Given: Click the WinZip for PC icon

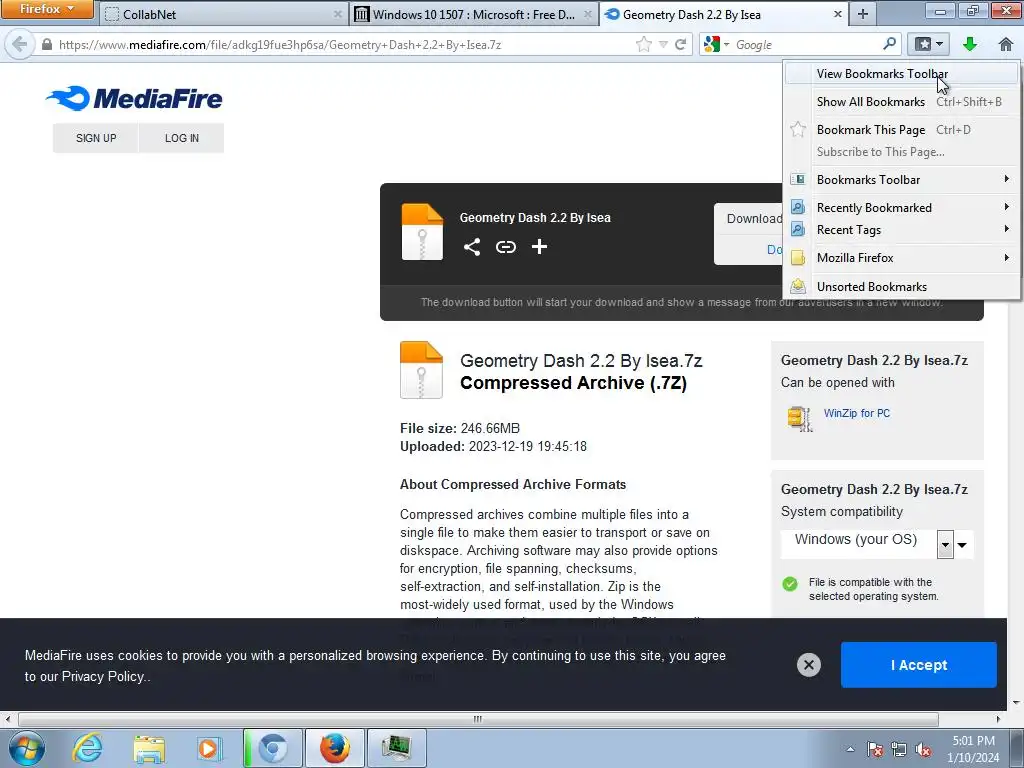Looking at the screenshot, I should [x=799, y=418].
